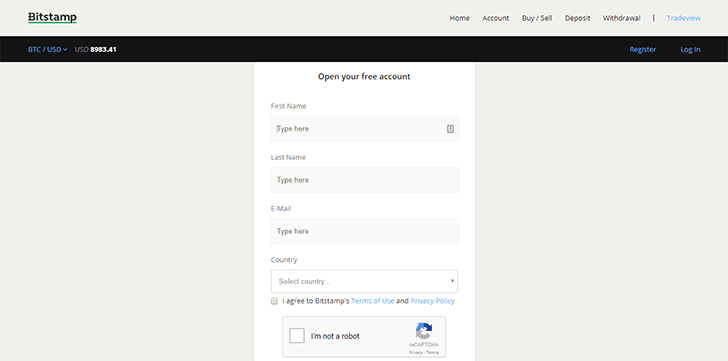Viewport: 728px width, 361px height.
Task: Open the Home page
Action: point(459,18)
